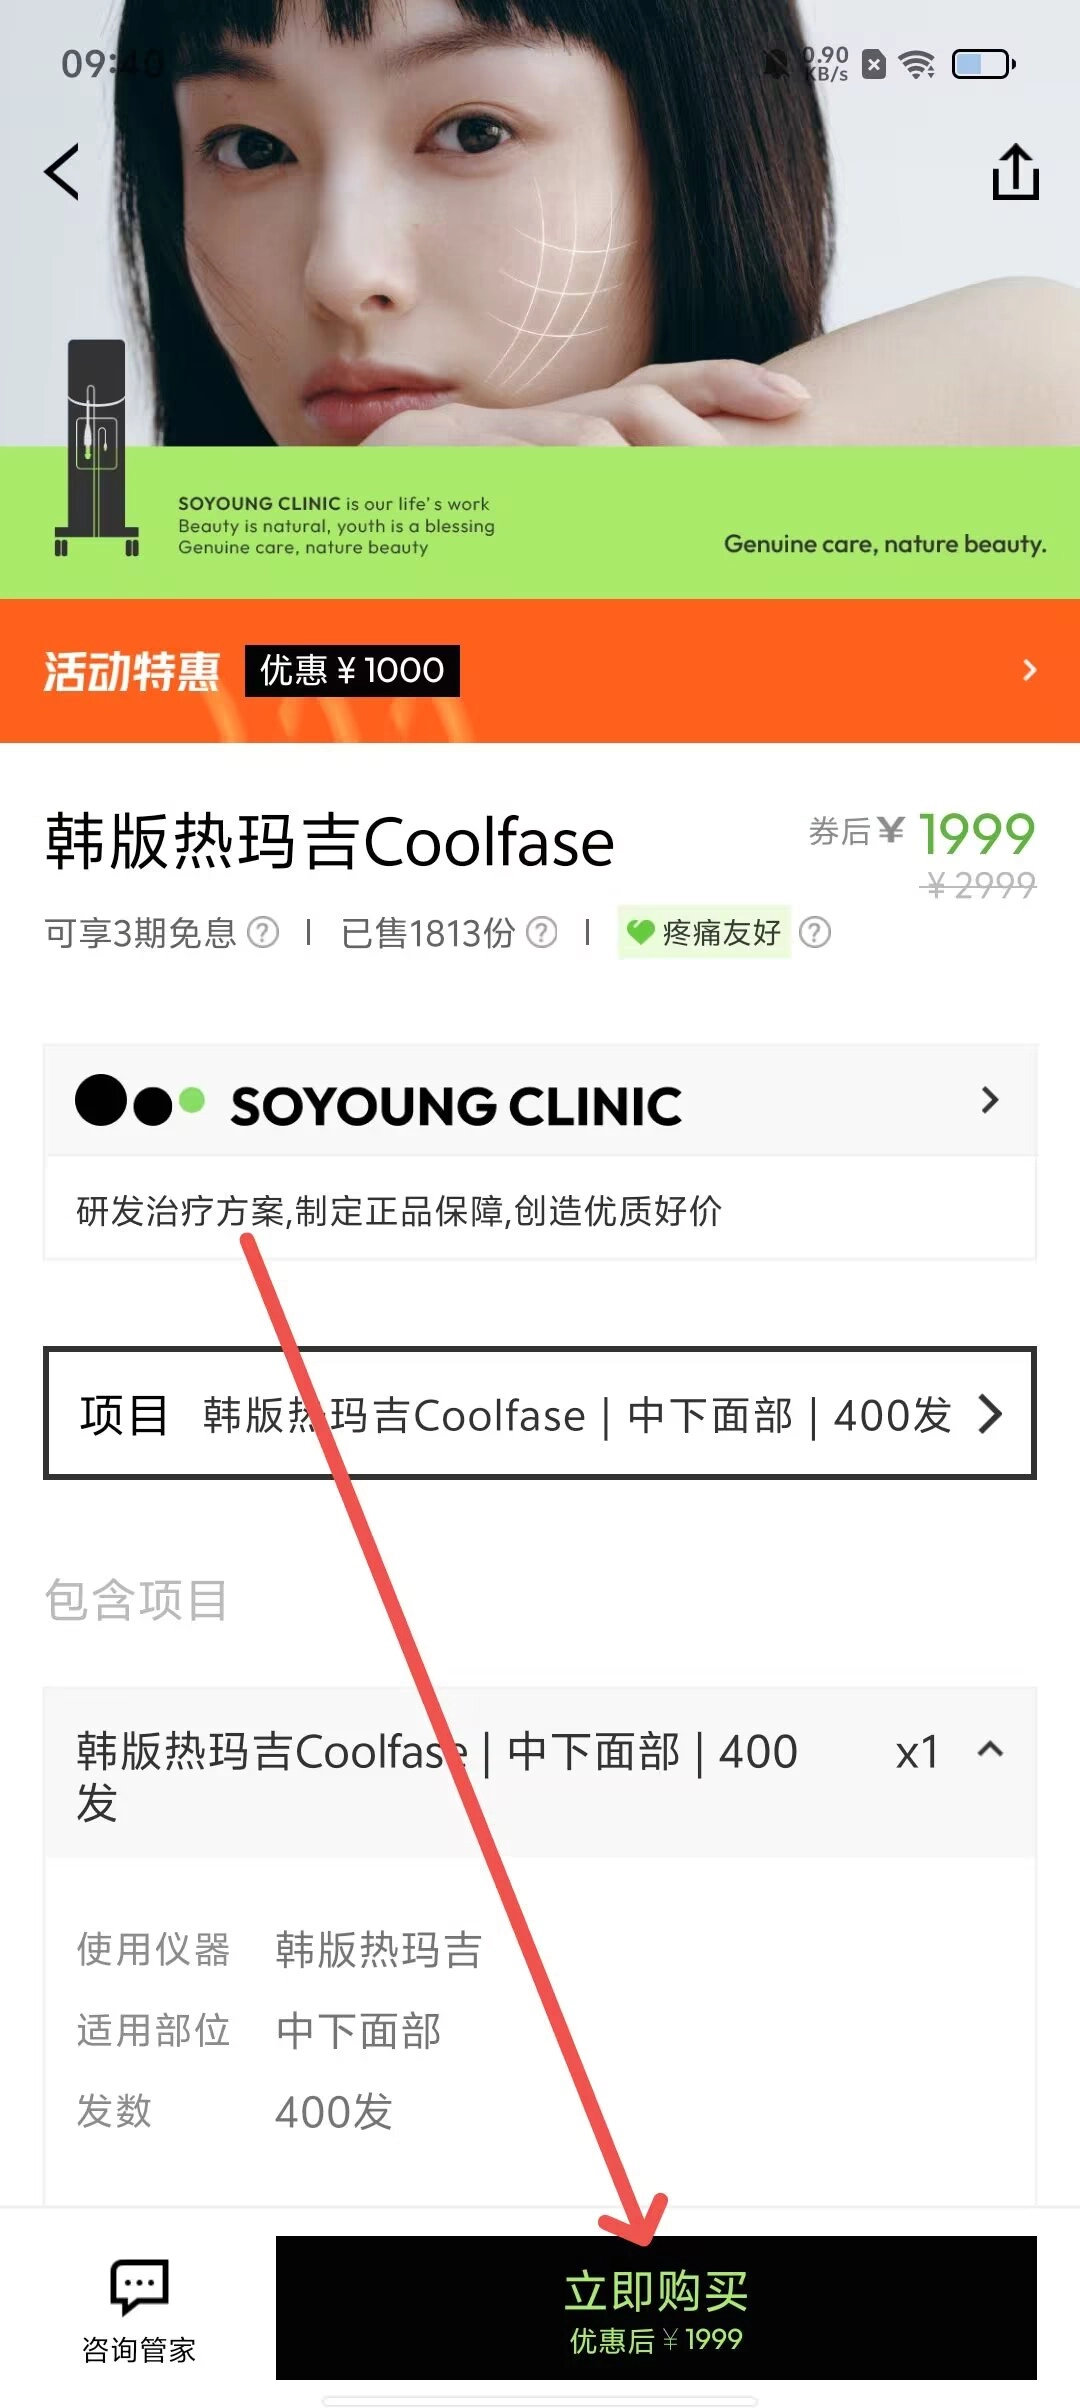This screenshot has height=2408, width=1080.
Task: Tap help icon next to 疼痛友好 tag
Action: (815, 933)
